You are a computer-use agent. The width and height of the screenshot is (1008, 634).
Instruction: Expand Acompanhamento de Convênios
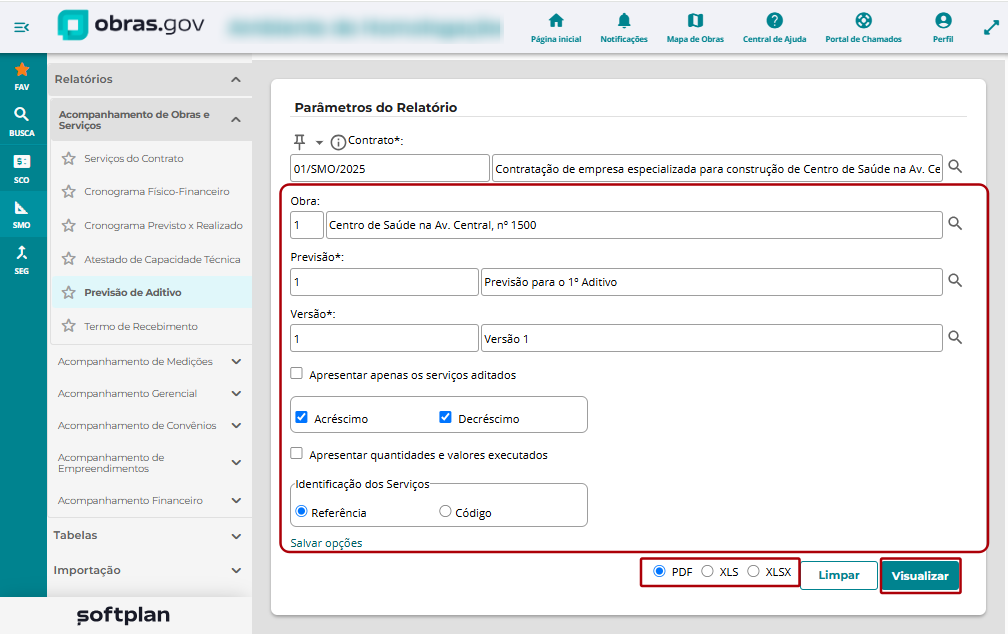(236, 426)
